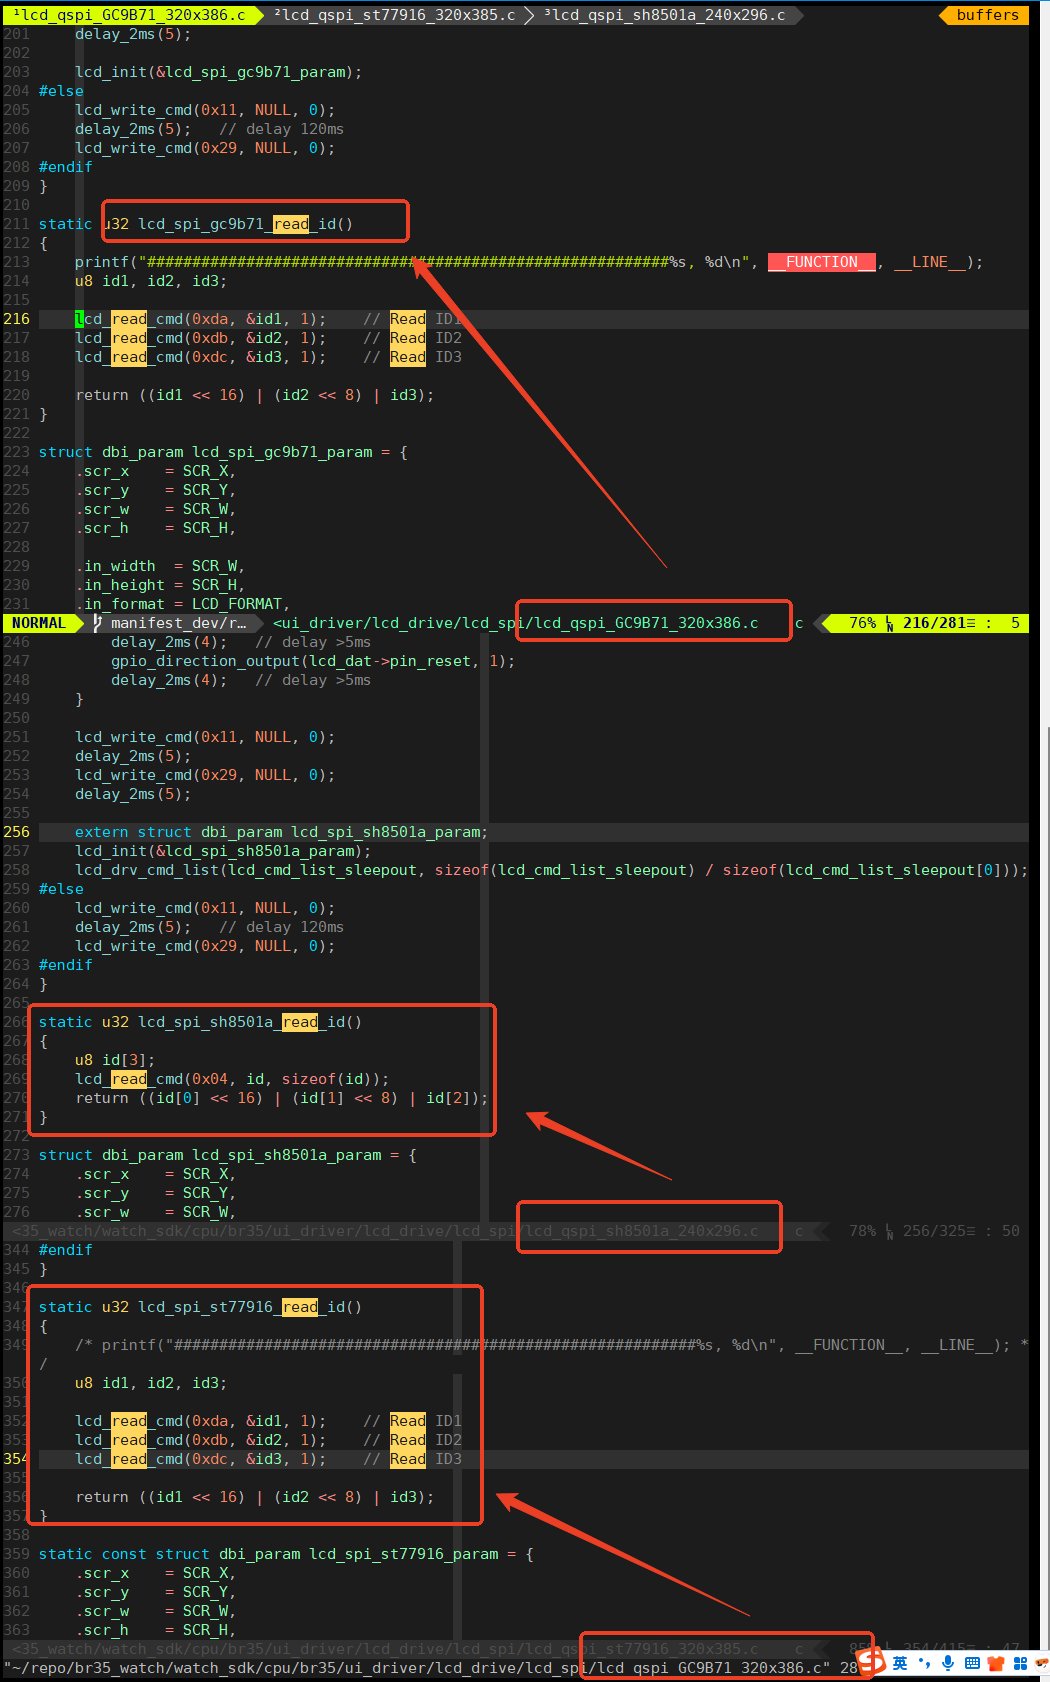
Task: Click lcd_drv_cmd_list call on line 258
Action: click(x=551, y=870)
